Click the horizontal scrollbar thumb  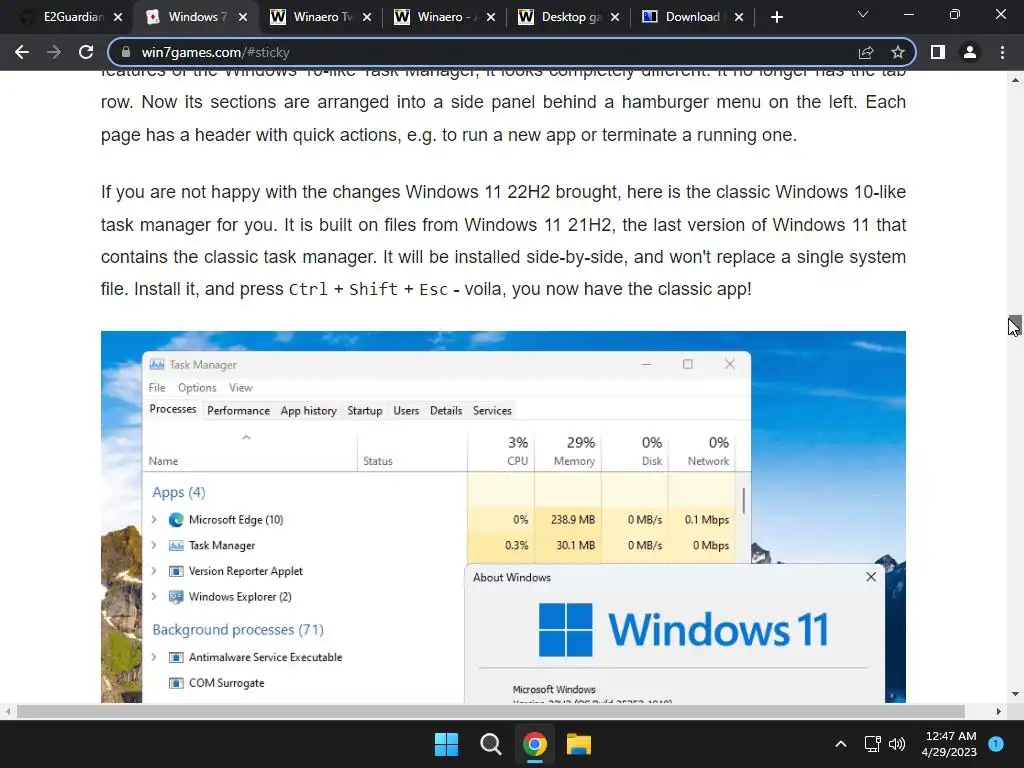490,711
